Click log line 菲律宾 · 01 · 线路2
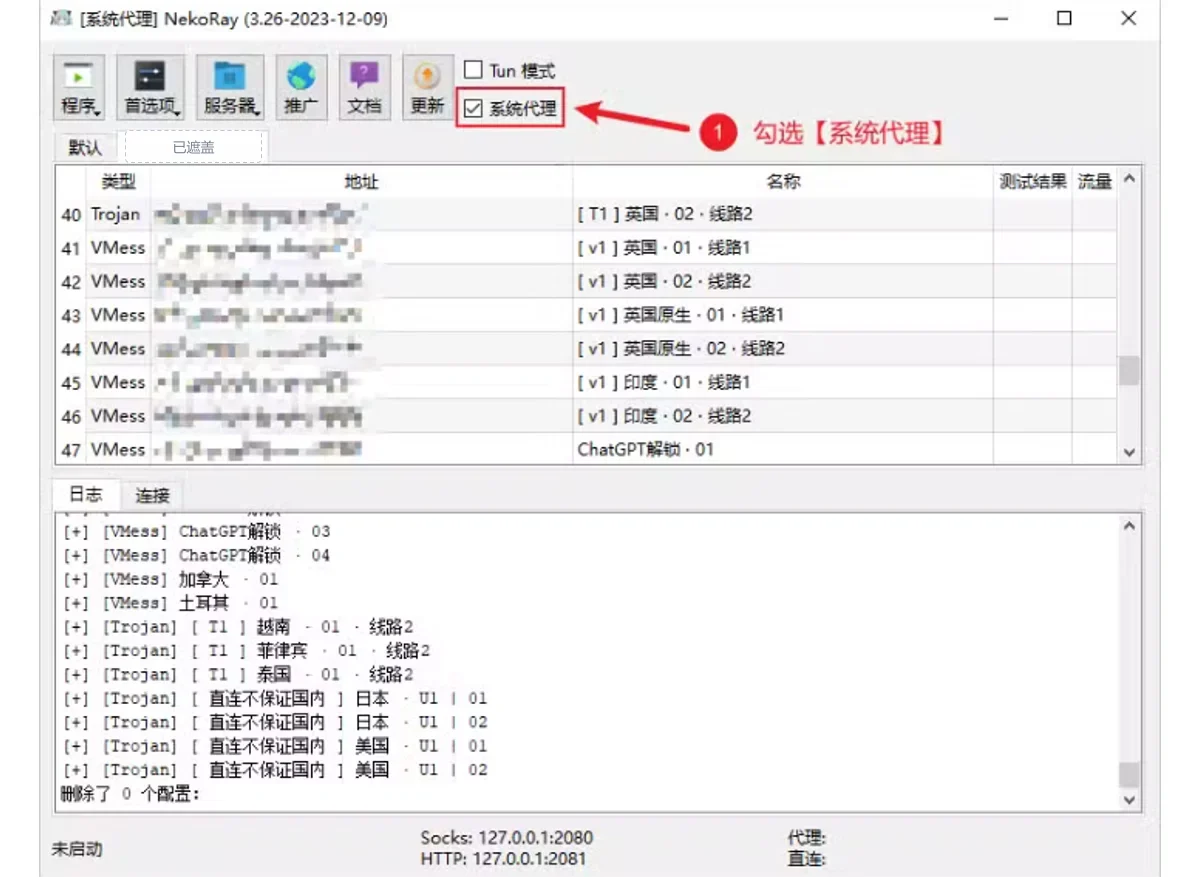The image size is (1200, 877). coord(246,651)
